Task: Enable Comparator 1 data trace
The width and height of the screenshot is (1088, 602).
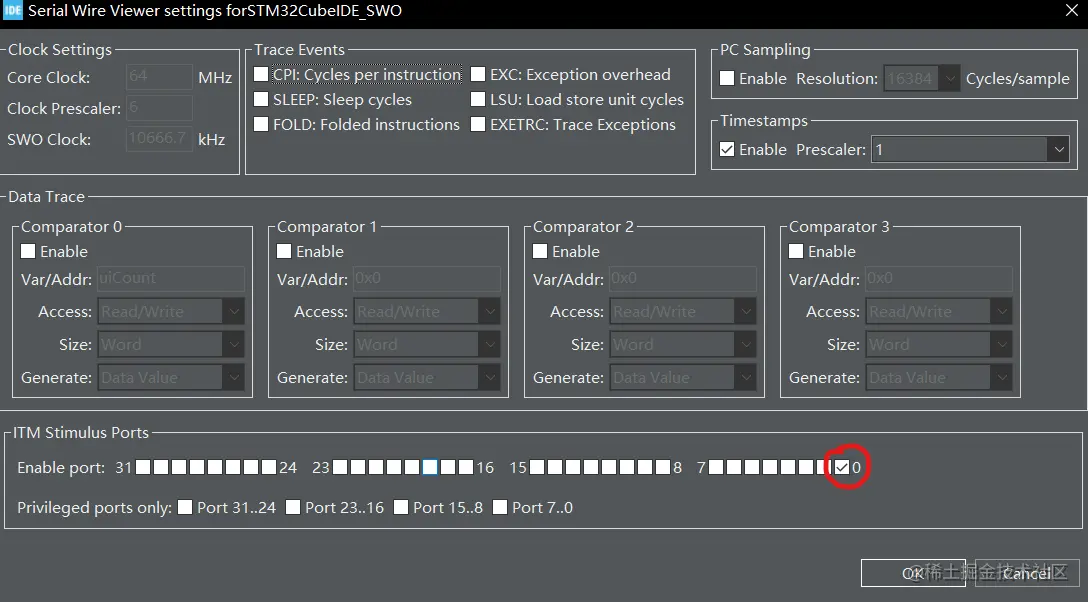Action: click(284, 251)
